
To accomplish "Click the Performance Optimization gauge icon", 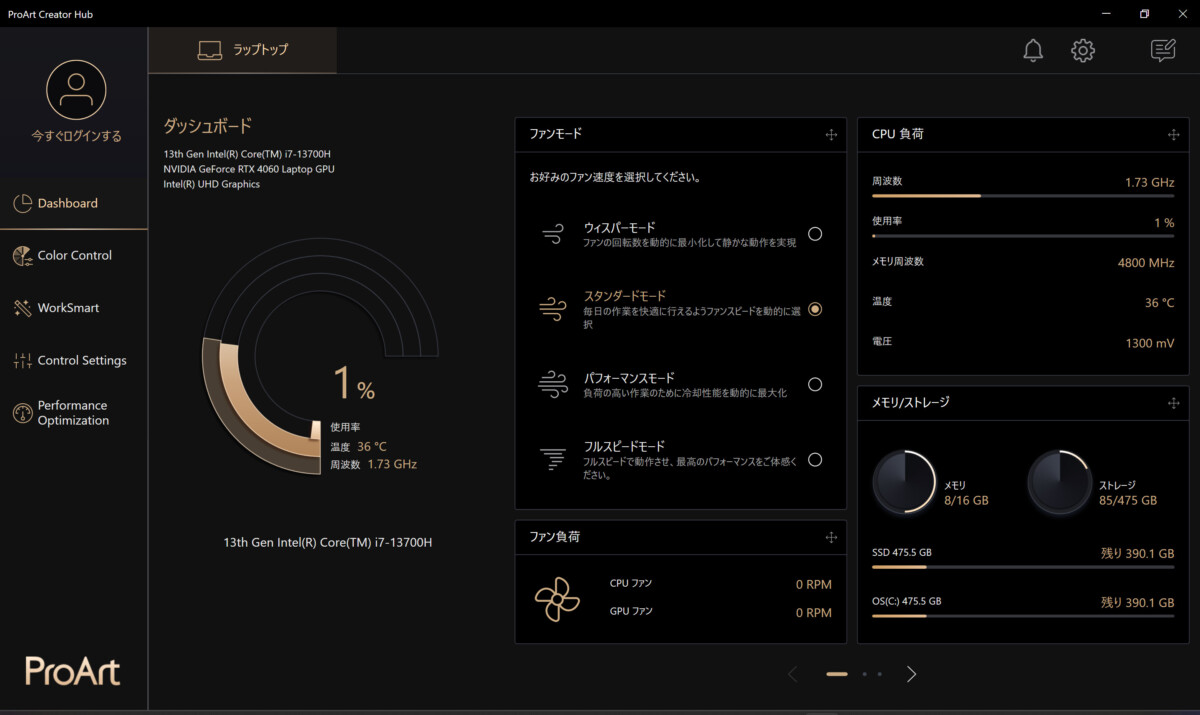I will pyautogui.click(x=22, y=413).
